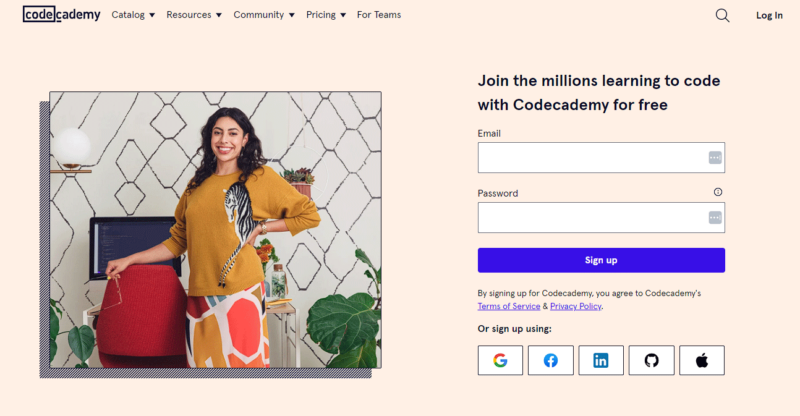Expand the Resources dropdown menu
800x416 pixels.
[x=194, y=15]
